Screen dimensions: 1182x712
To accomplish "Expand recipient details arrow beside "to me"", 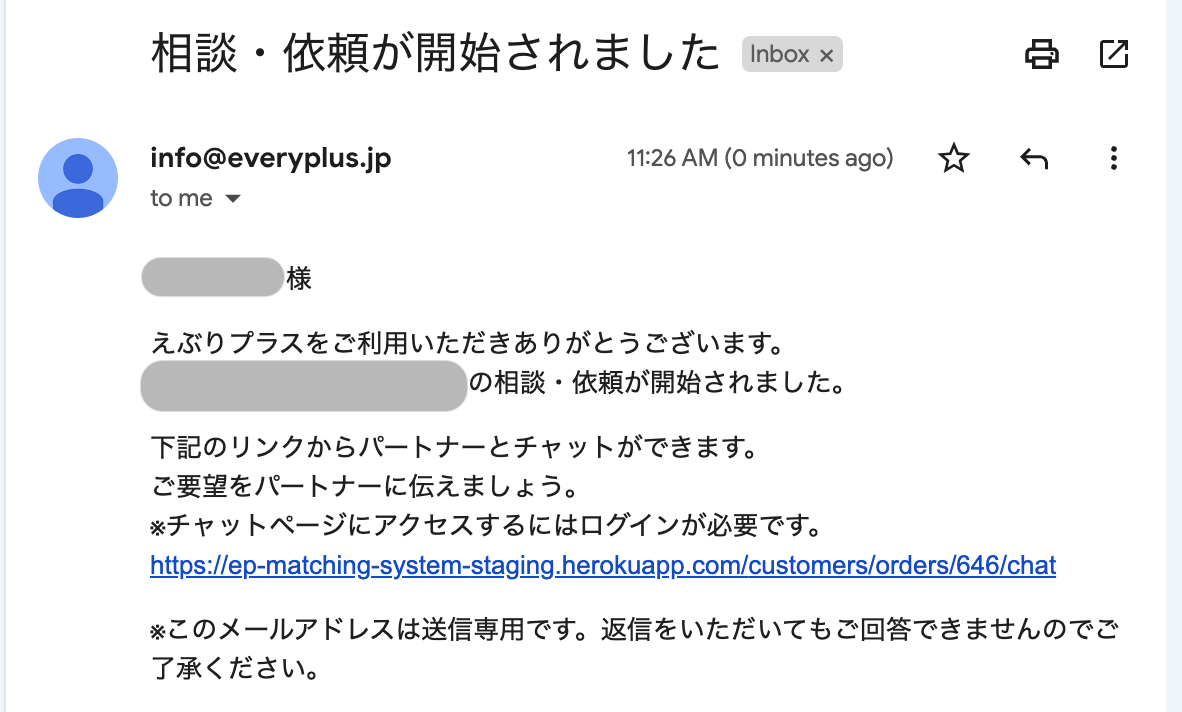I will [233, 199].
